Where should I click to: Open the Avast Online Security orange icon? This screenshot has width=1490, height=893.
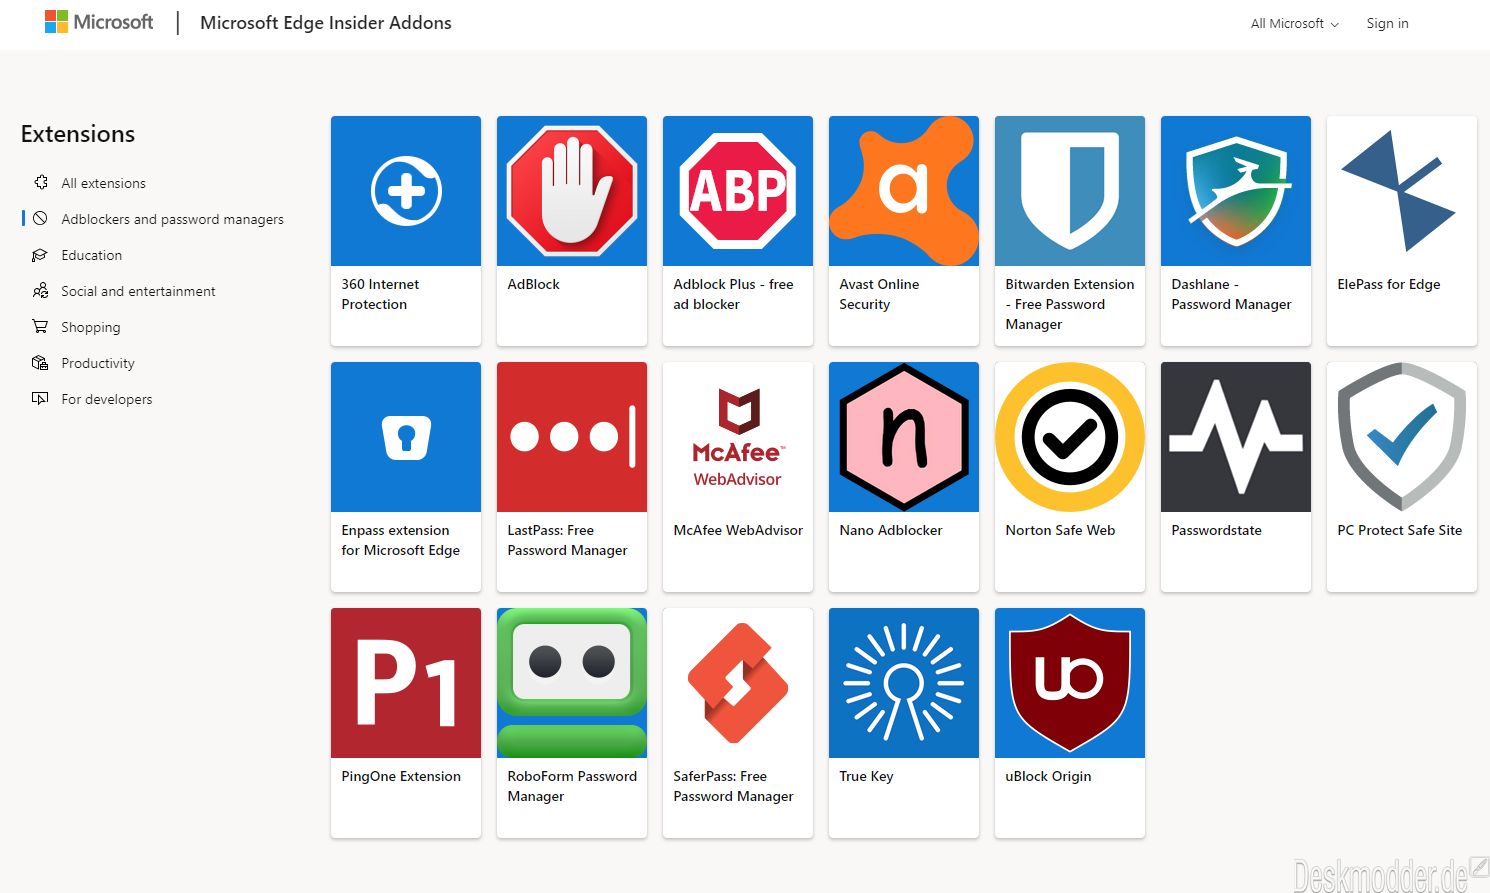[x=904, y=191]
